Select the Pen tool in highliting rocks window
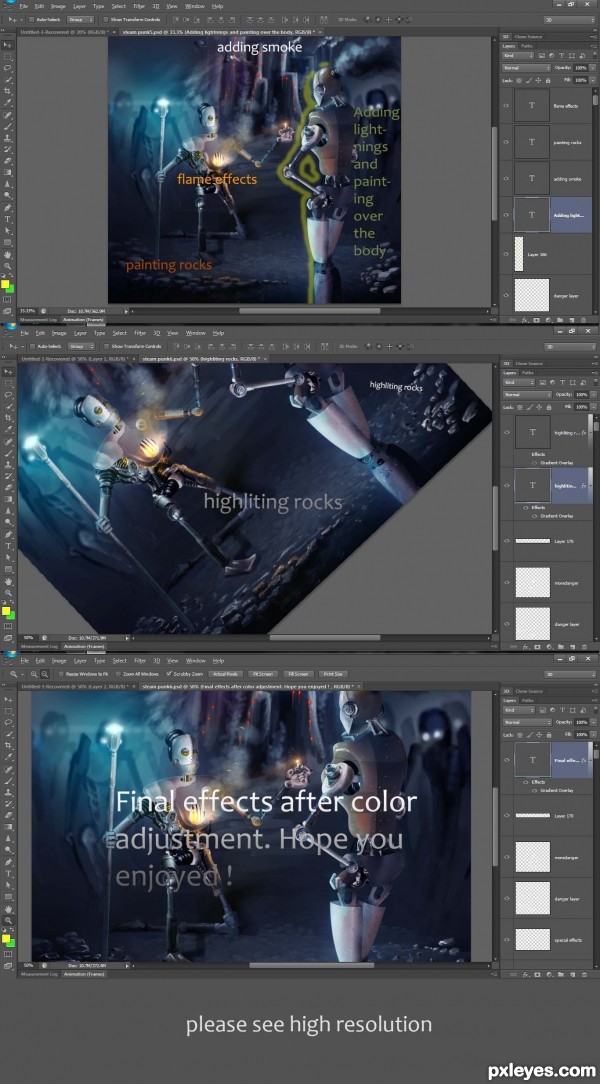Viewport: 600px width, 1084px height. coord(8,534)
